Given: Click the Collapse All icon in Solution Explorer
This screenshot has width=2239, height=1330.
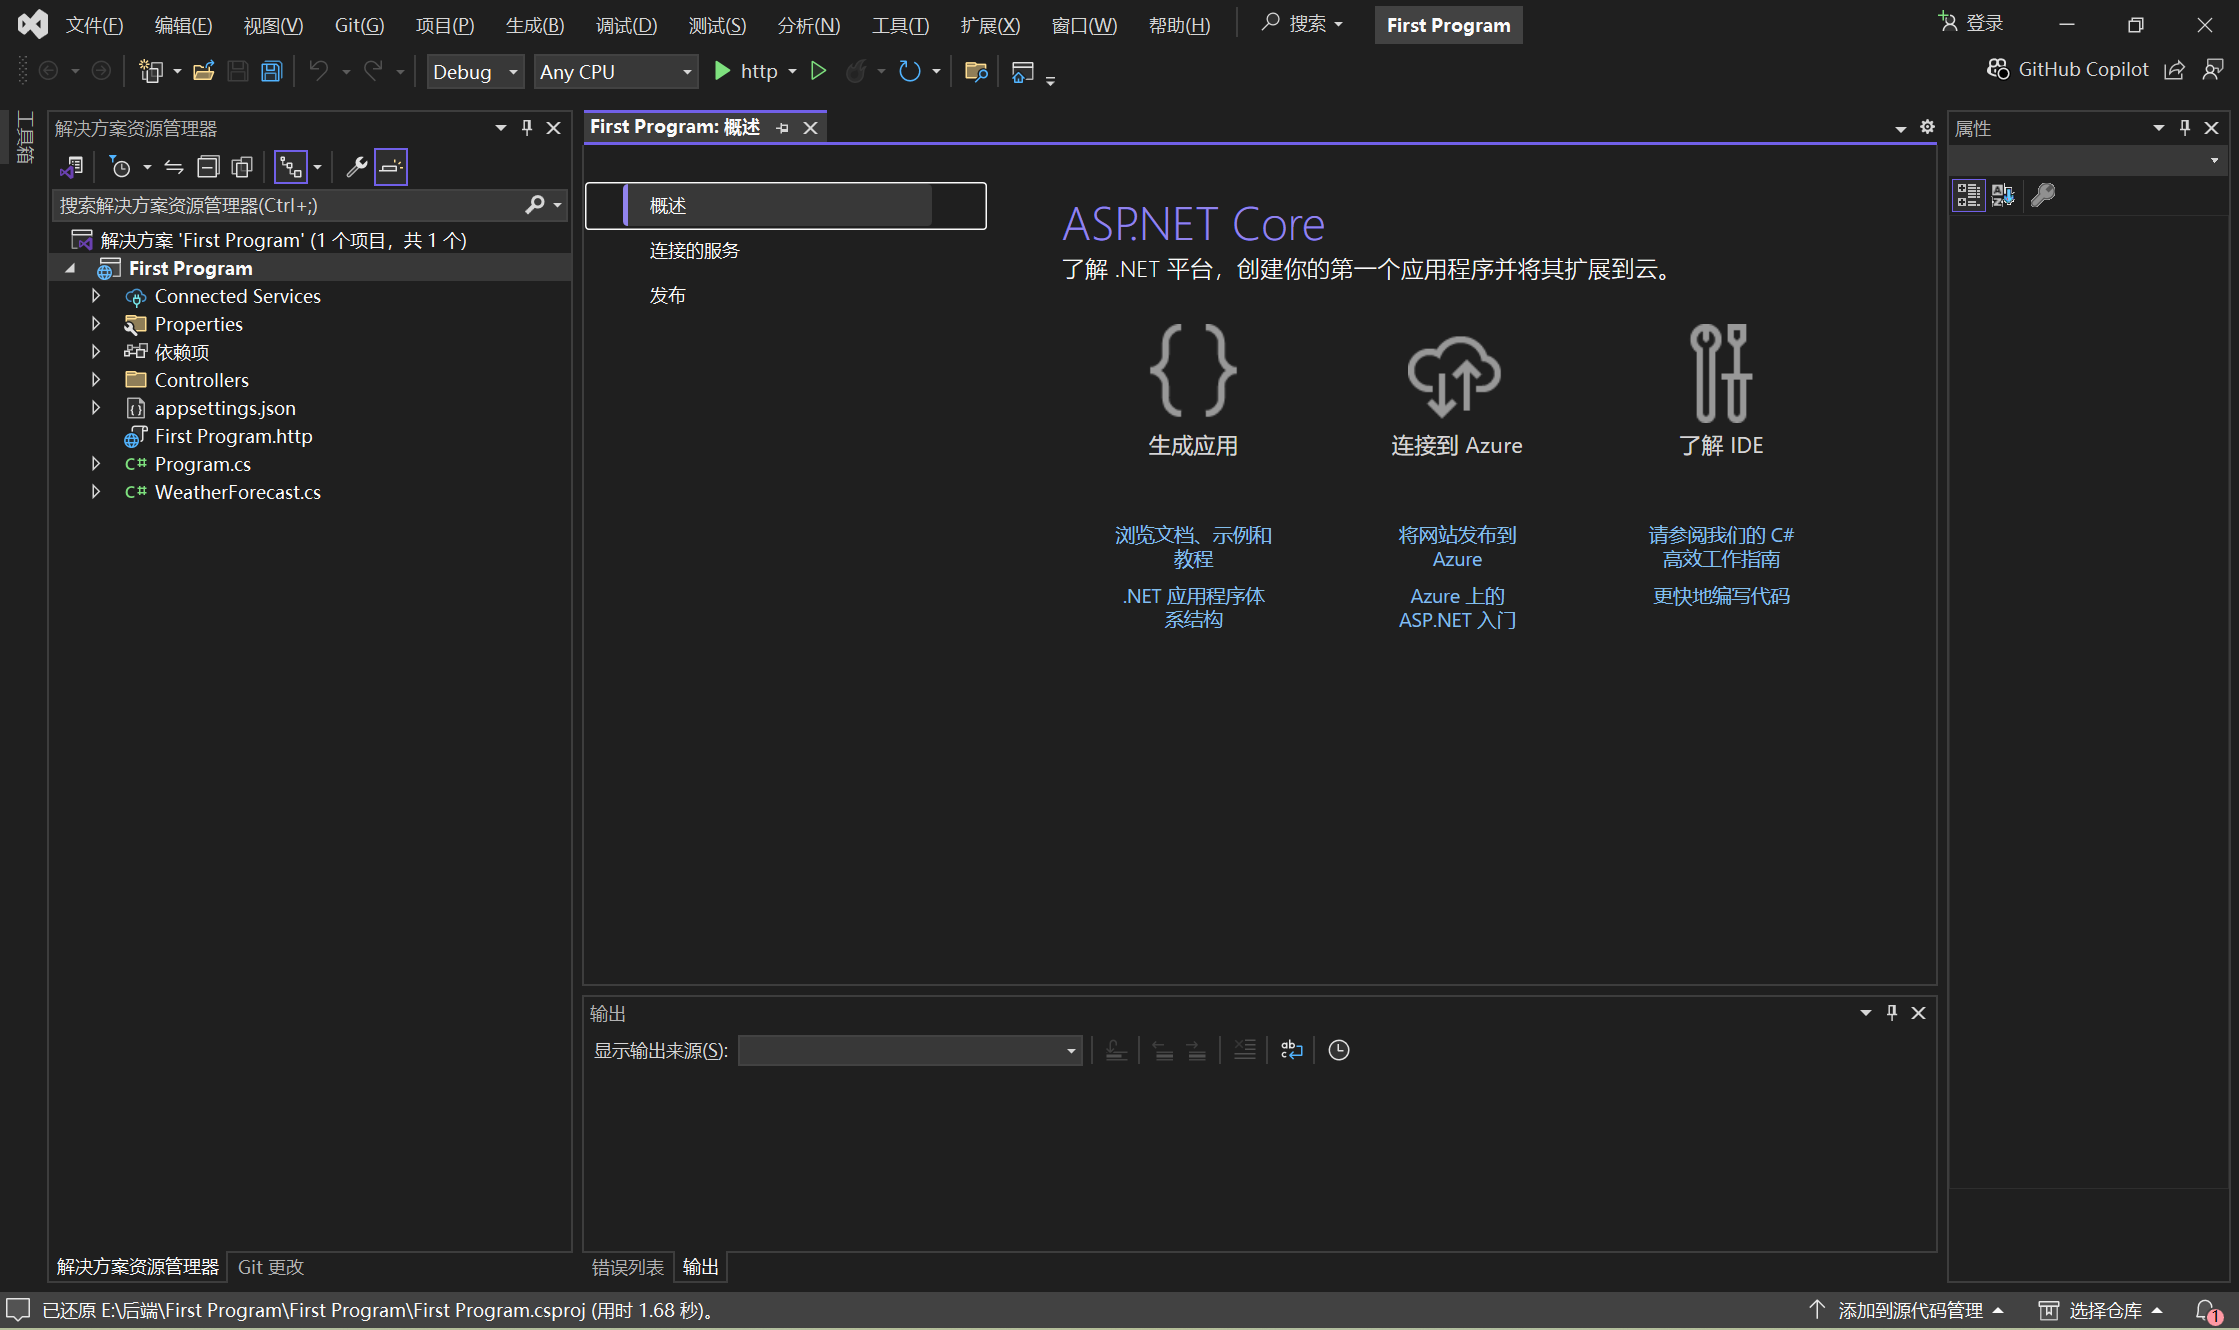Looking at the screenshot, I should [x=208, y=167].
